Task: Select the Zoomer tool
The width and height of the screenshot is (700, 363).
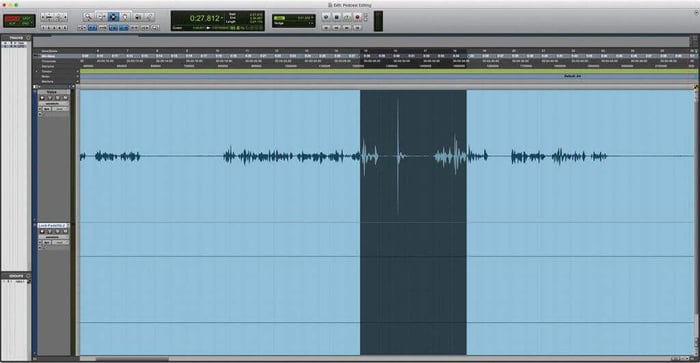Action: pyautogui.click(x=88, y=17)
